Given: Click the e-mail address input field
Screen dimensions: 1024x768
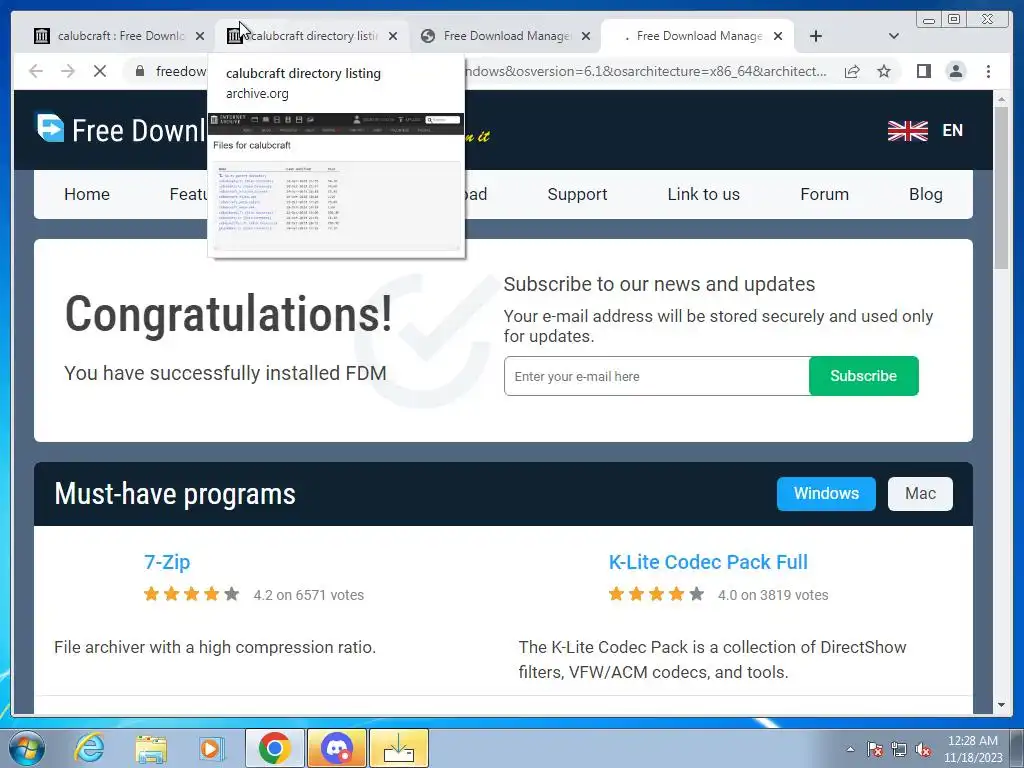Looking at the screenshot, I should 656,376.
